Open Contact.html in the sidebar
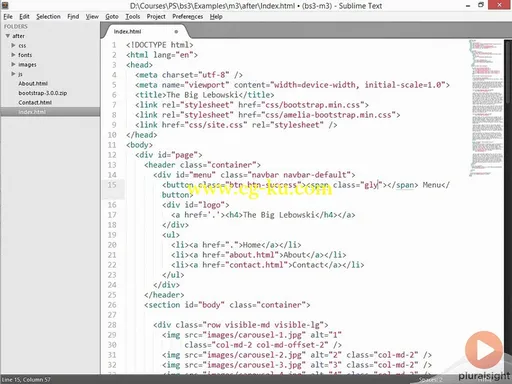 click(x=35, y=102)
